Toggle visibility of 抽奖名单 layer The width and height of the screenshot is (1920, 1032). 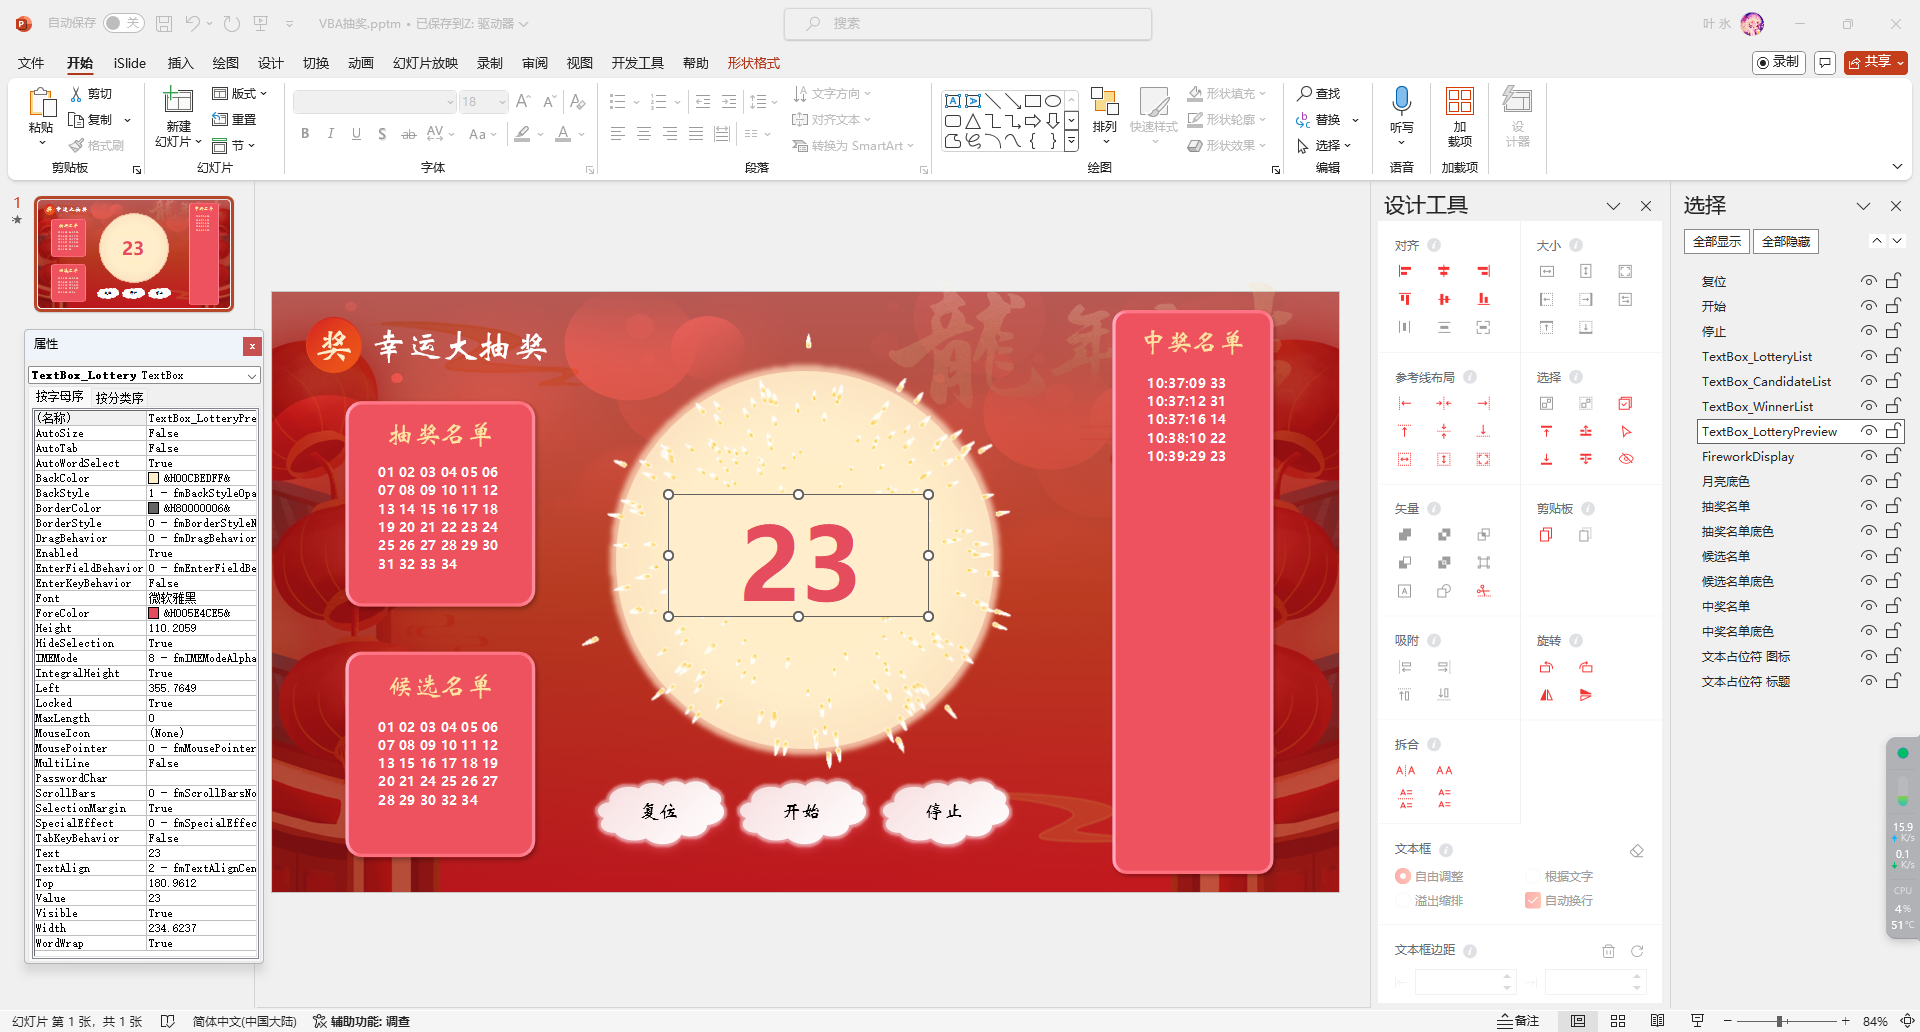coord(1867,506)
